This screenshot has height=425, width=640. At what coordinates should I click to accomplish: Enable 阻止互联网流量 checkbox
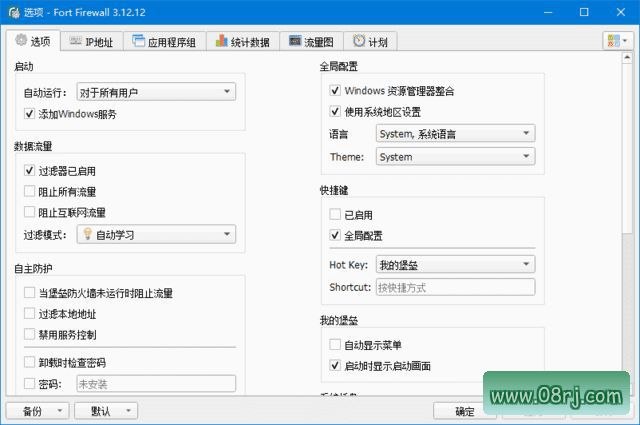(x=29, y=212)
